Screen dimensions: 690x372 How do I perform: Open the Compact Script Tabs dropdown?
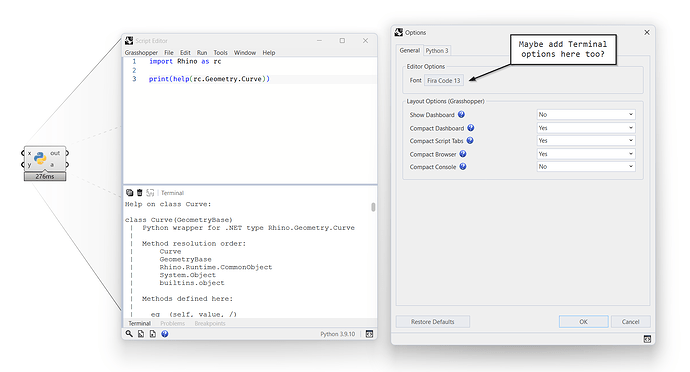586,140
